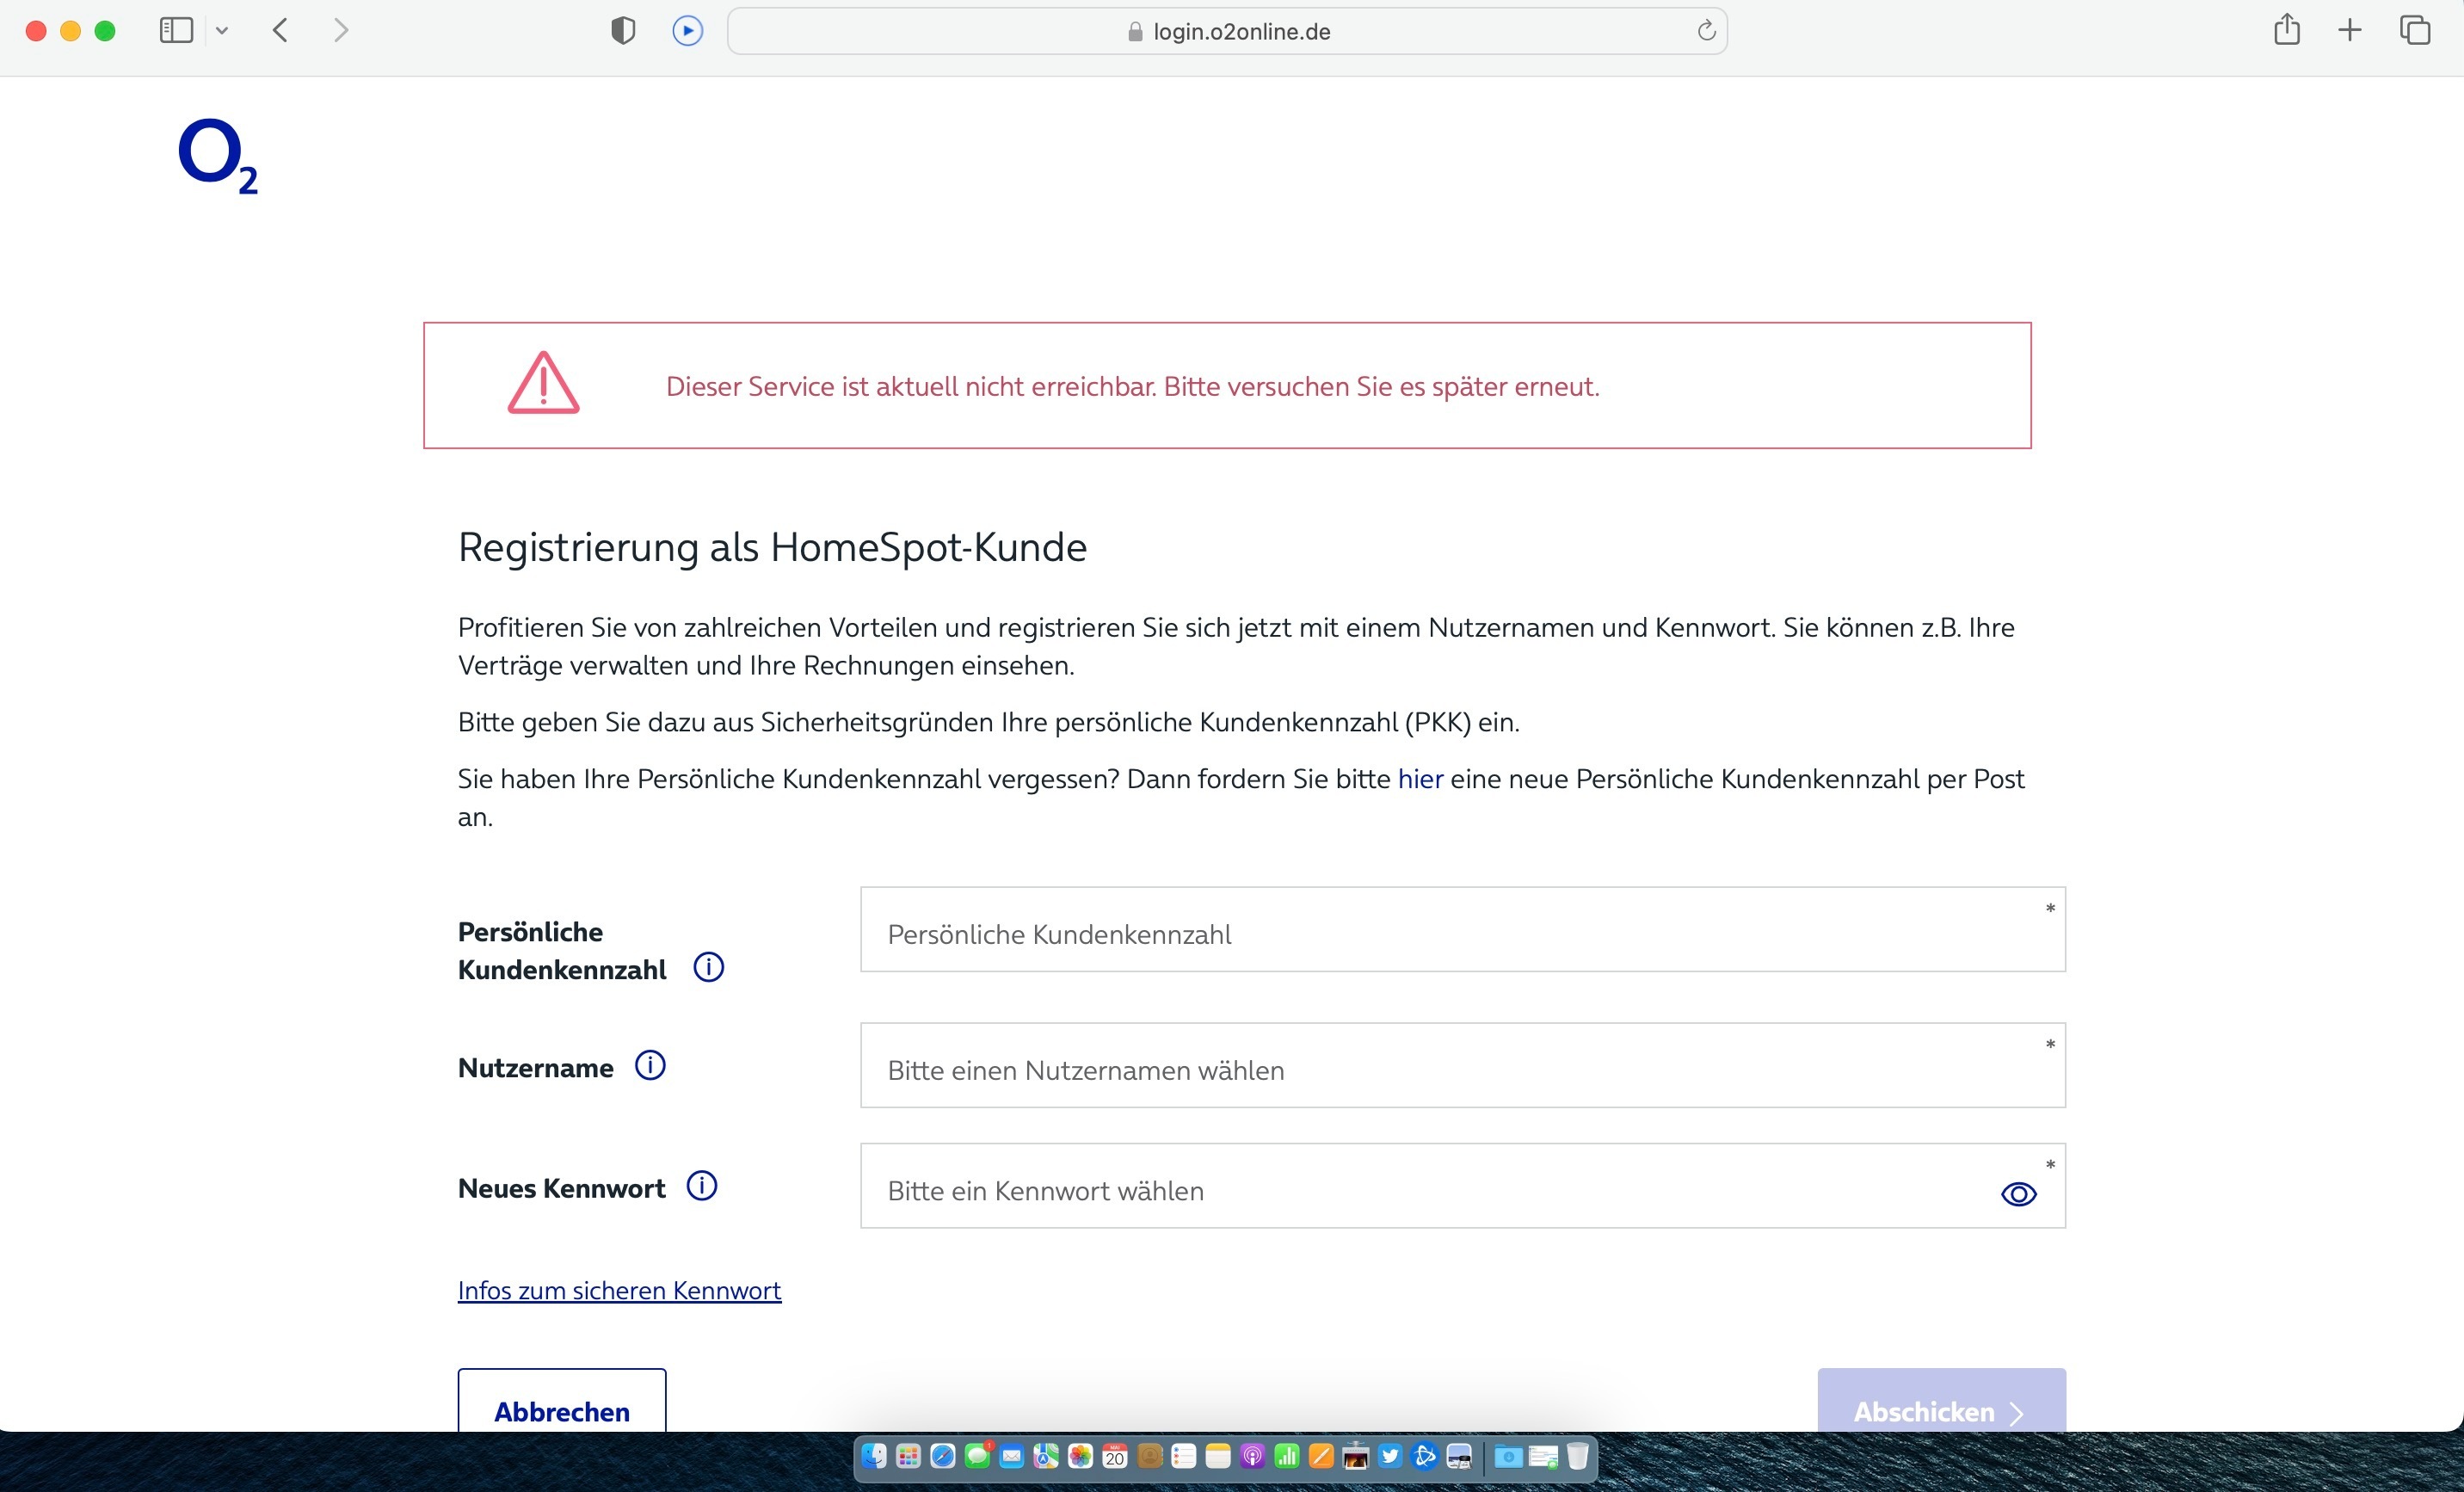This screenshot has width=2464, height=1492.
Task: Open Safari from the Dock
Action: pos(943,1456)
